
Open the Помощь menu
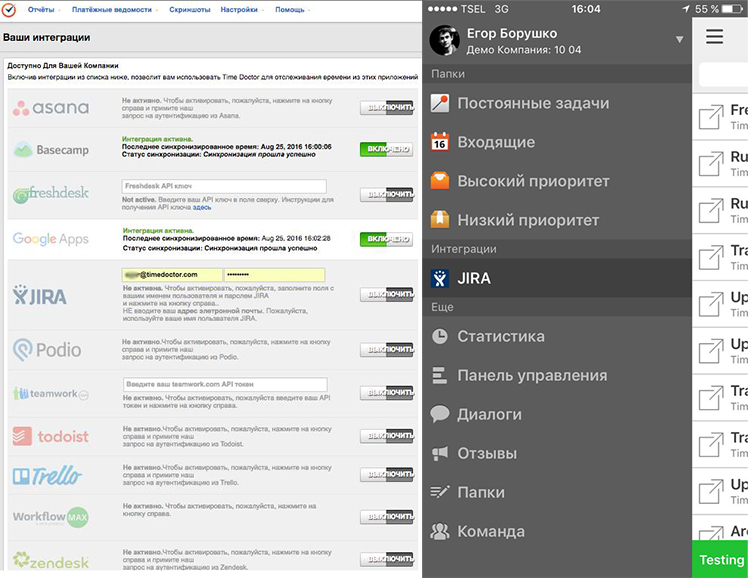292,10
